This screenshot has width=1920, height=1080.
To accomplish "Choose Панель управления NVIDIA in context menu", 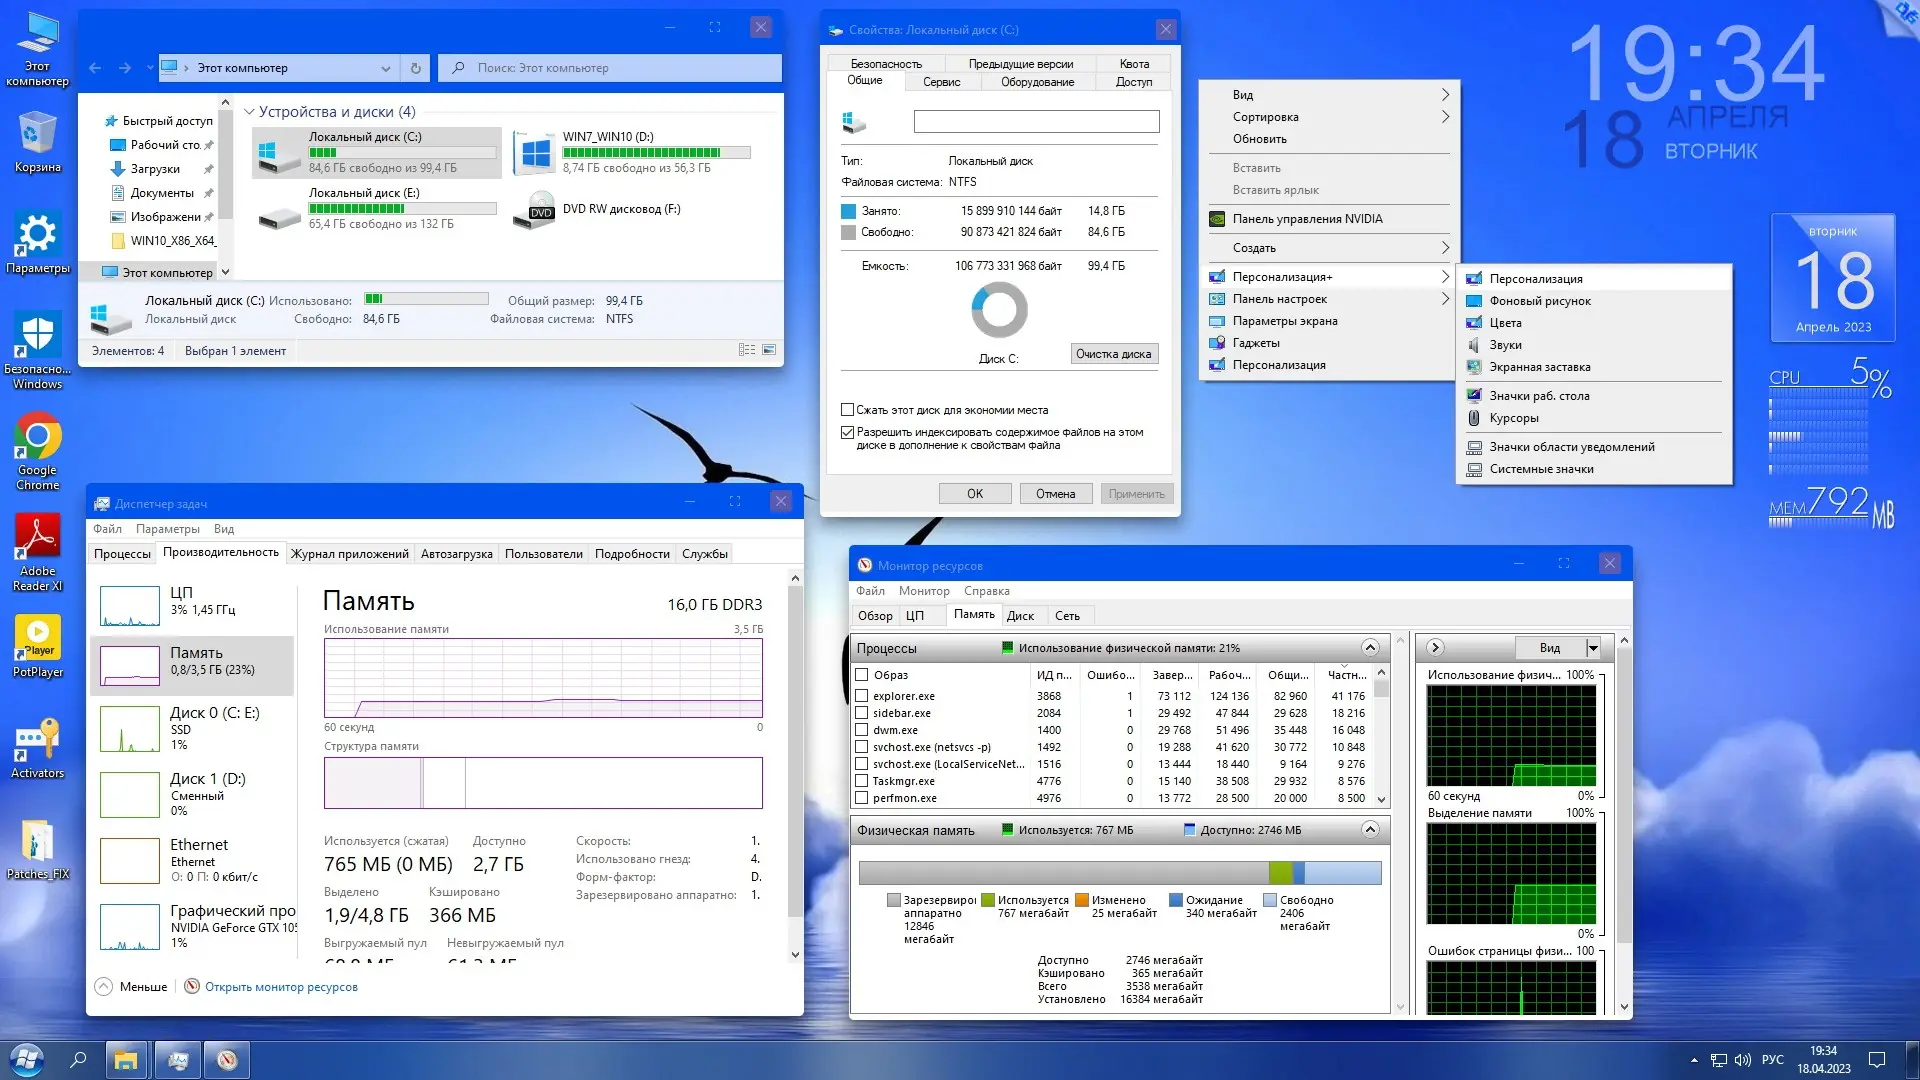I will (1307, 219).
